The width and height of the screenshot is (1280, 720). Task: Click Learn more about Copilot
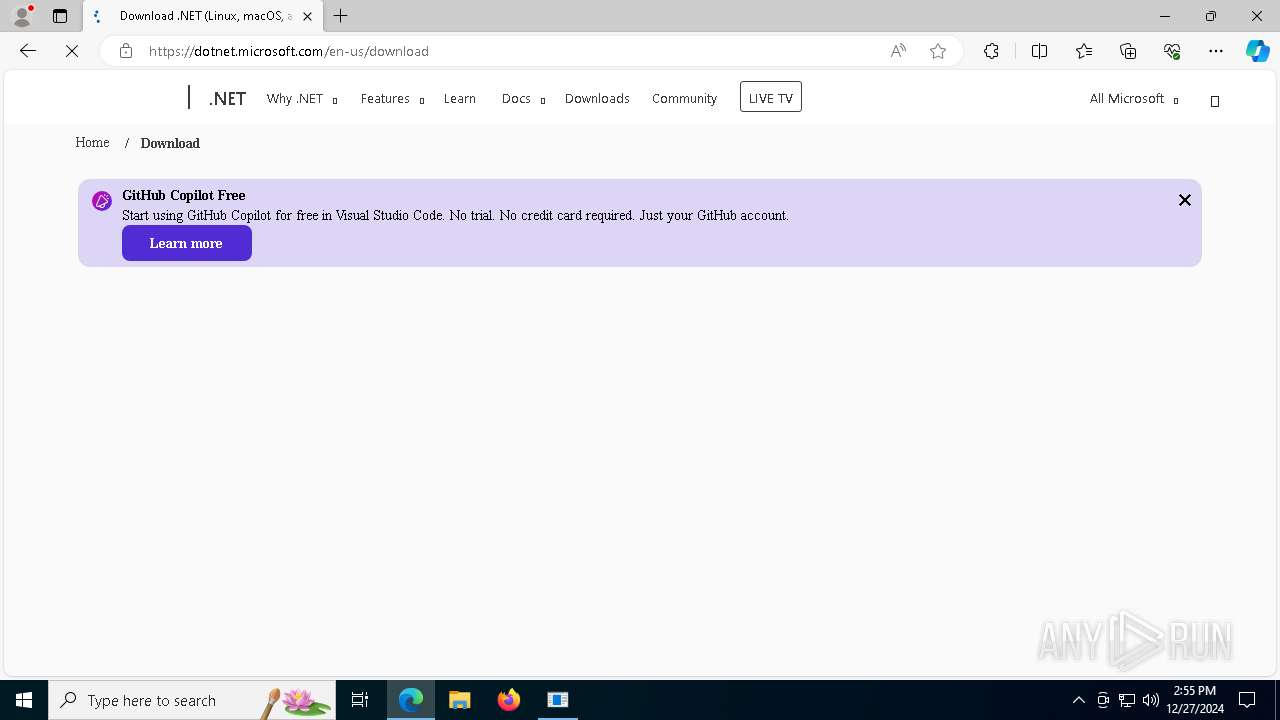click(x=187, y=243)
